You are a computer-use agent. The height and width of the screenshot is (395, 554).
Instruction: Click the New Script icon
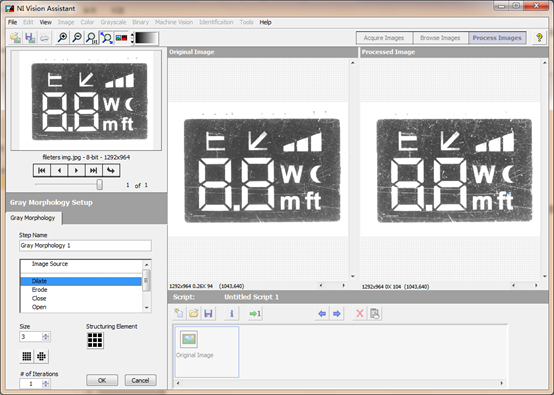(x=179, y=313)
